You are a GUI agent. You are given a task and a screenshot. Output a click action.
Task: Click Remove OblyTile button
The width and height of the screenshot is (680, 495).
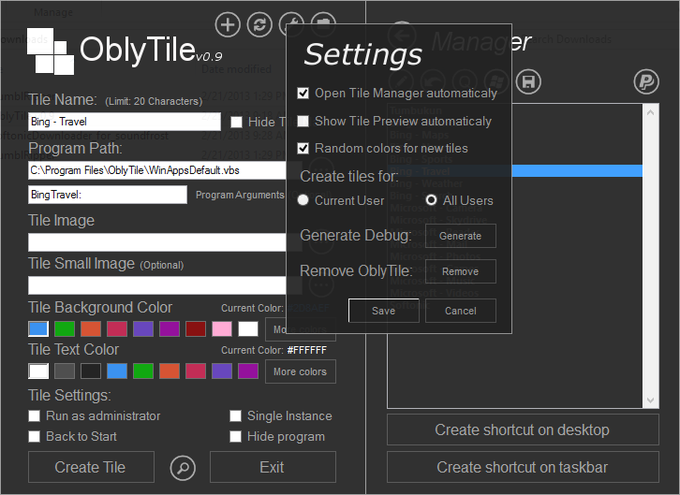tap(461, 272)
